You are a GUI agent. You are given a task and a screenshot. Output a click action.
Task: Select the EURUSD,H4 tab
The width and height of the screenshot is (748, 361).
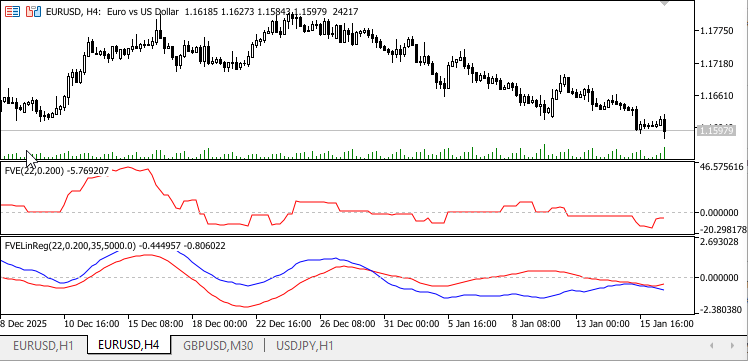(x=128, y=345)
